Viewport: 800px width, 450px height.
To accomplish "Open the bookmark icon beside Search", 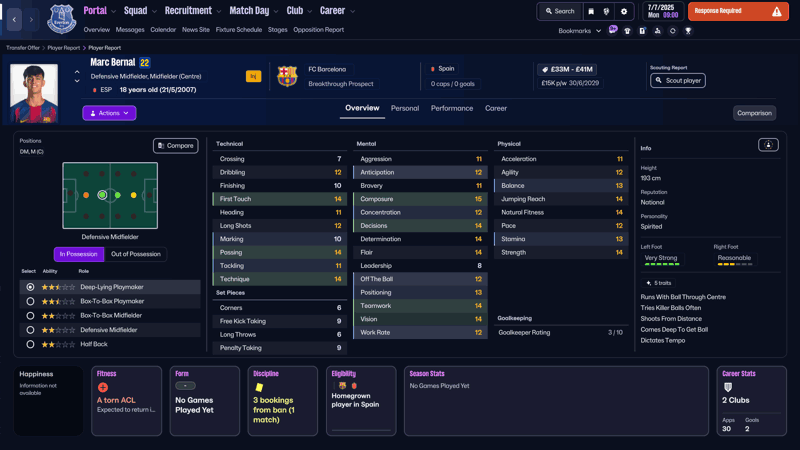I will point(591,11).
